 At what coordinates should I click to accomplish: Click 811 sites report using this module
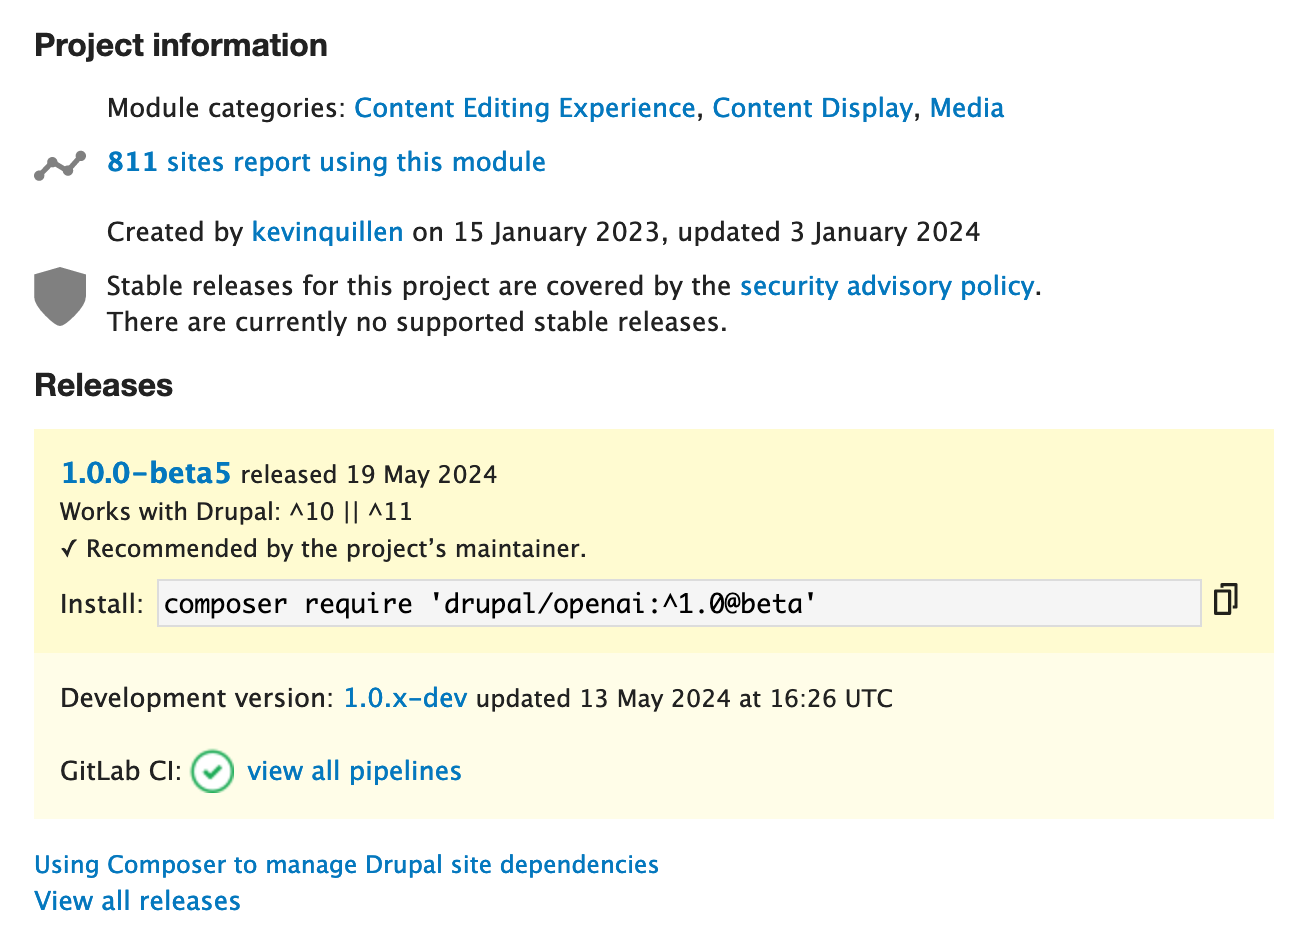click(x=326, y=162)
